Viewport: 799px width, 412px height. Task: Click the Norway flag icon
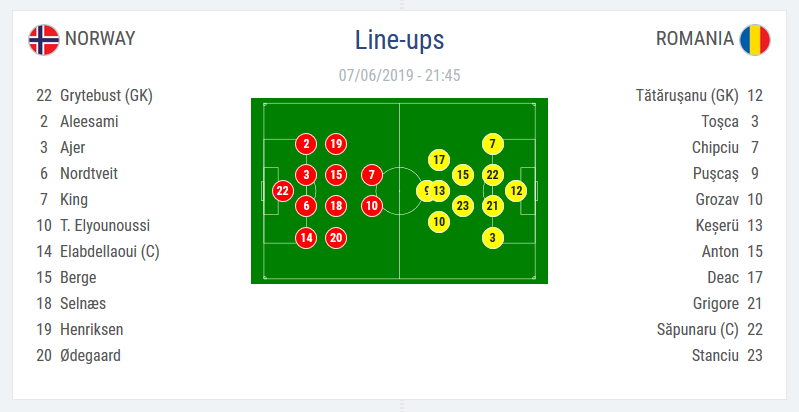[x=44, y=40]
